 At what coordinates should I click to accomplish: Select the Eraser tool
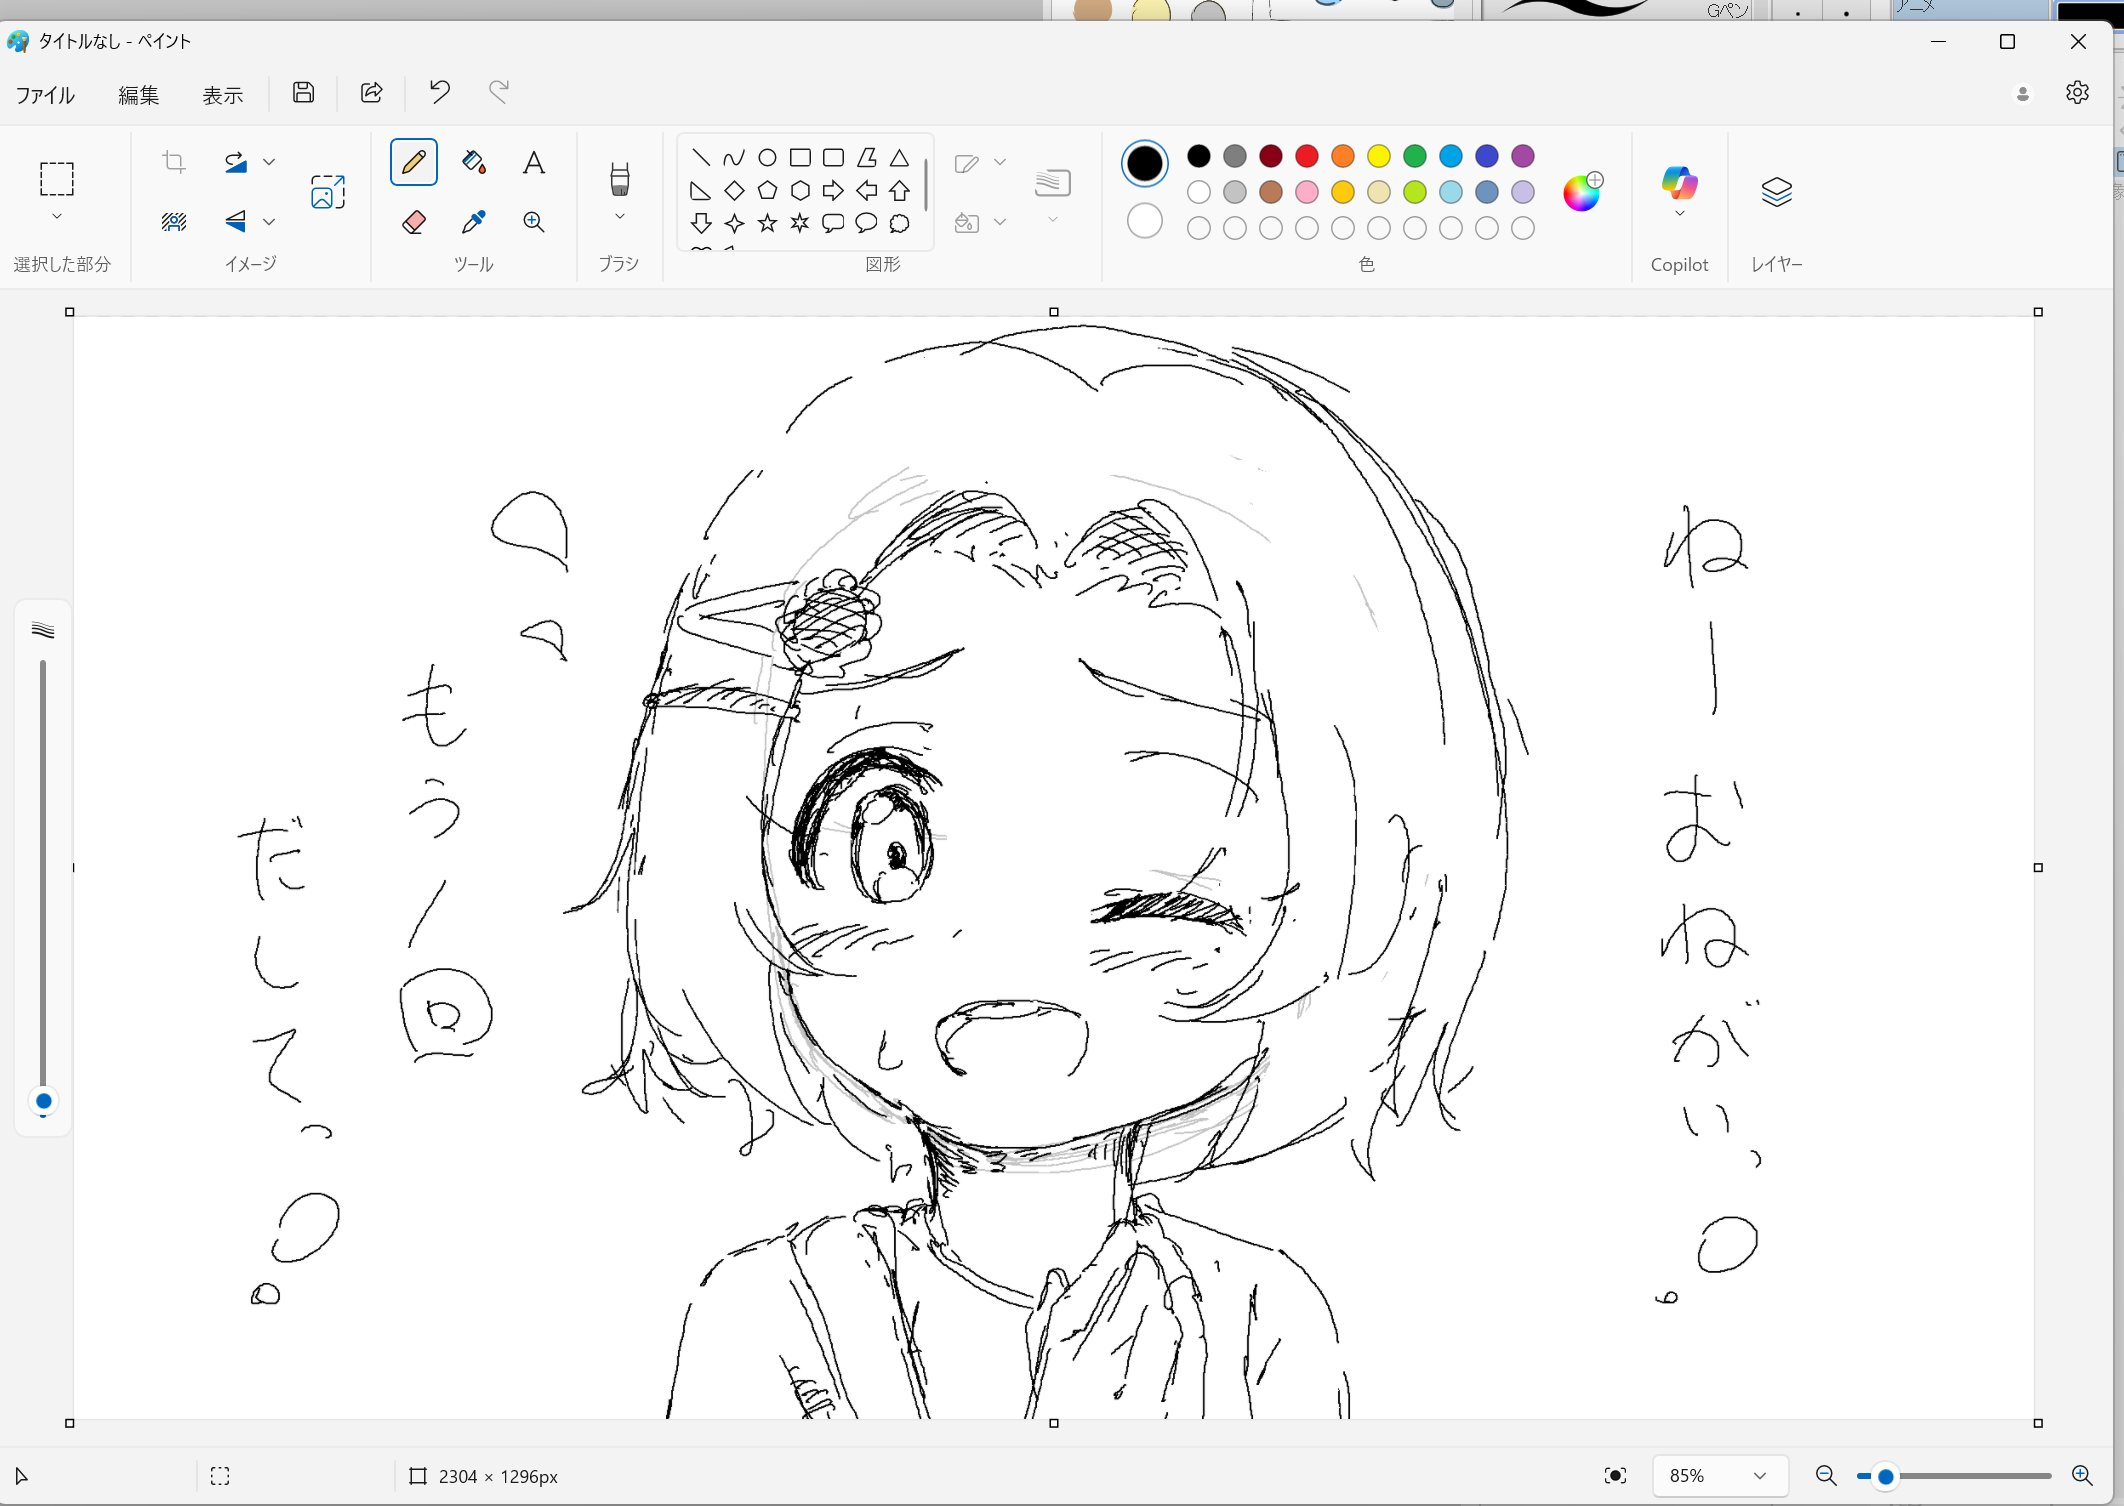point(413,221)
